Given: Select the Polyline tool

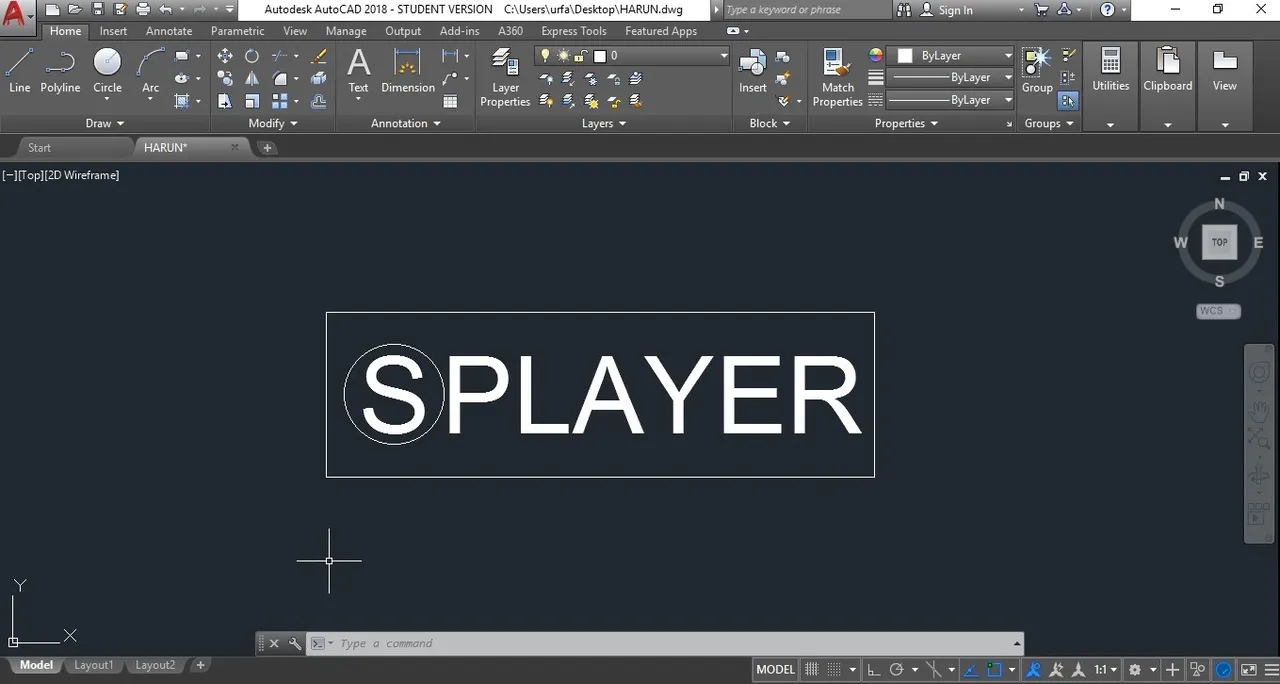Looking at the screenshot, I should pos(60,71).
